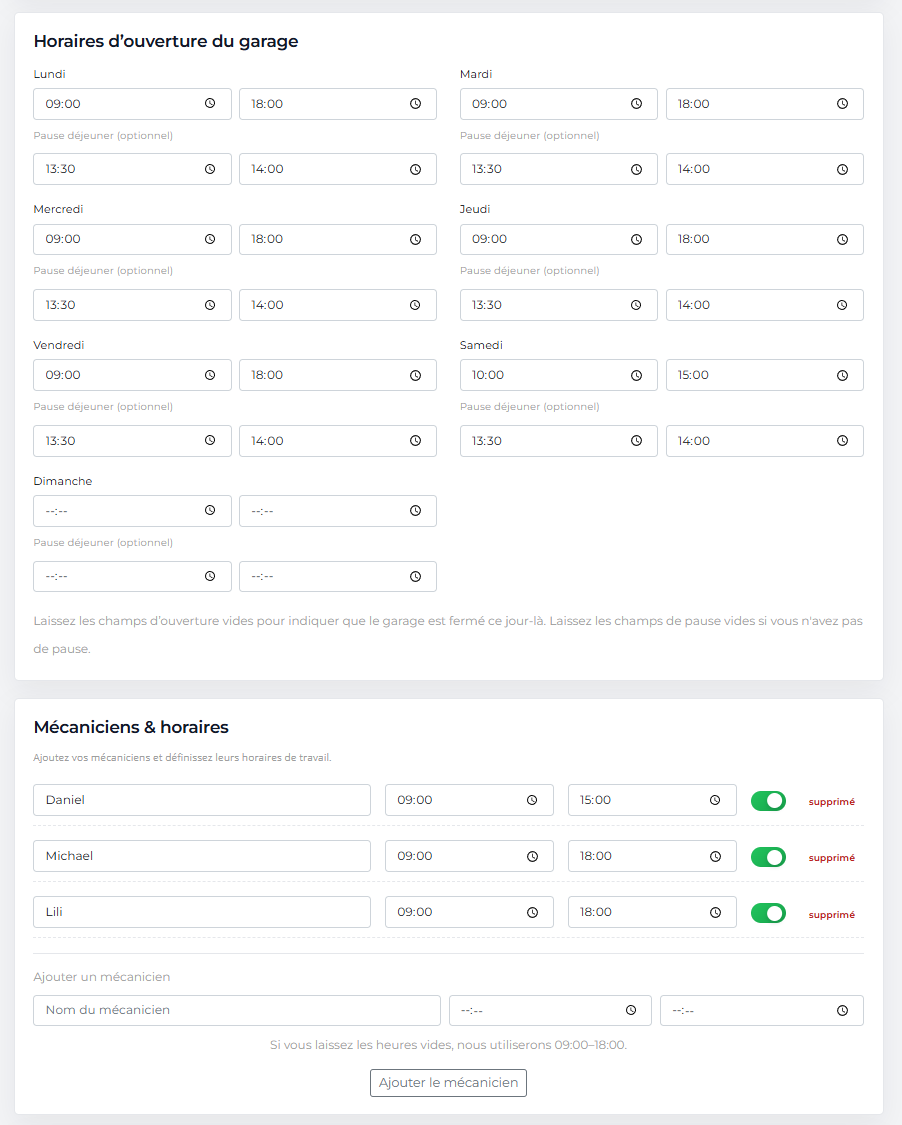The height and width of the screenshot is (1125, 902).
Task: Toggle the switch next to Lili
Action: (768, 912)
